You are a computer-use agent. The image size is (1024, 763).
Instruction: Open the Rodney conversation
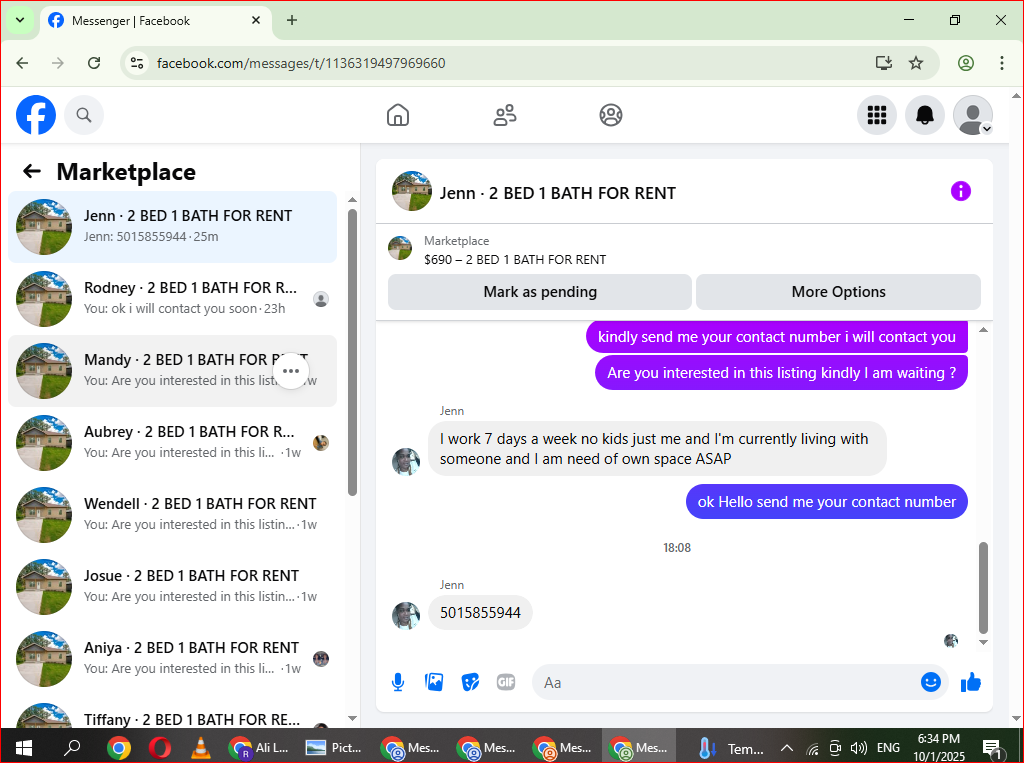pos(172,299)
